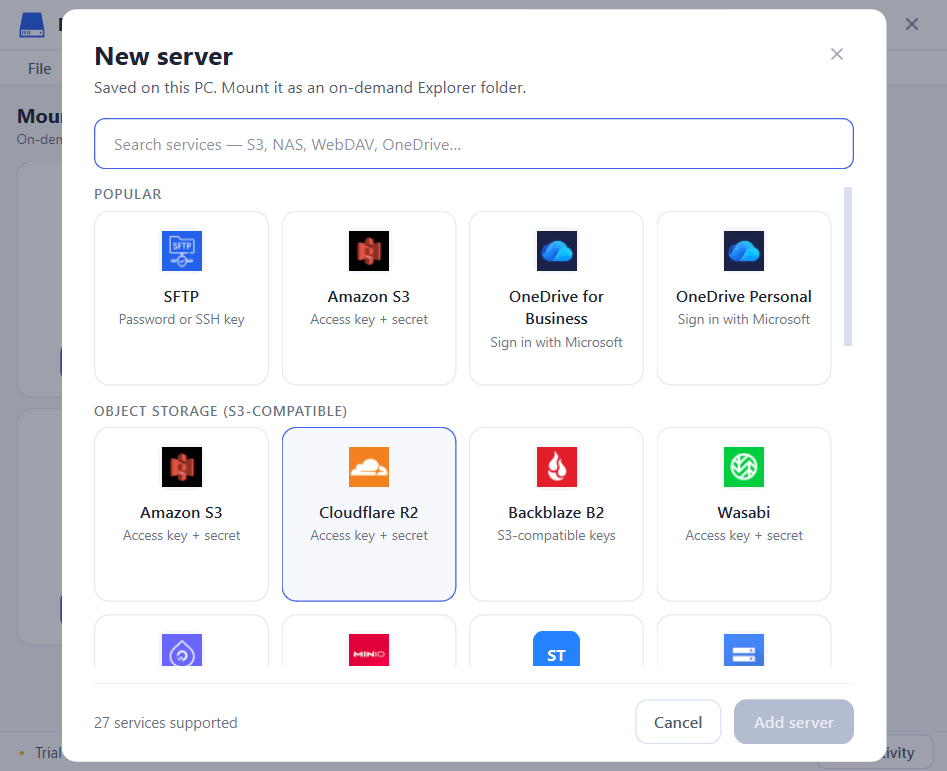Select the Cloudflare R2 orange cloud icon

369,467
